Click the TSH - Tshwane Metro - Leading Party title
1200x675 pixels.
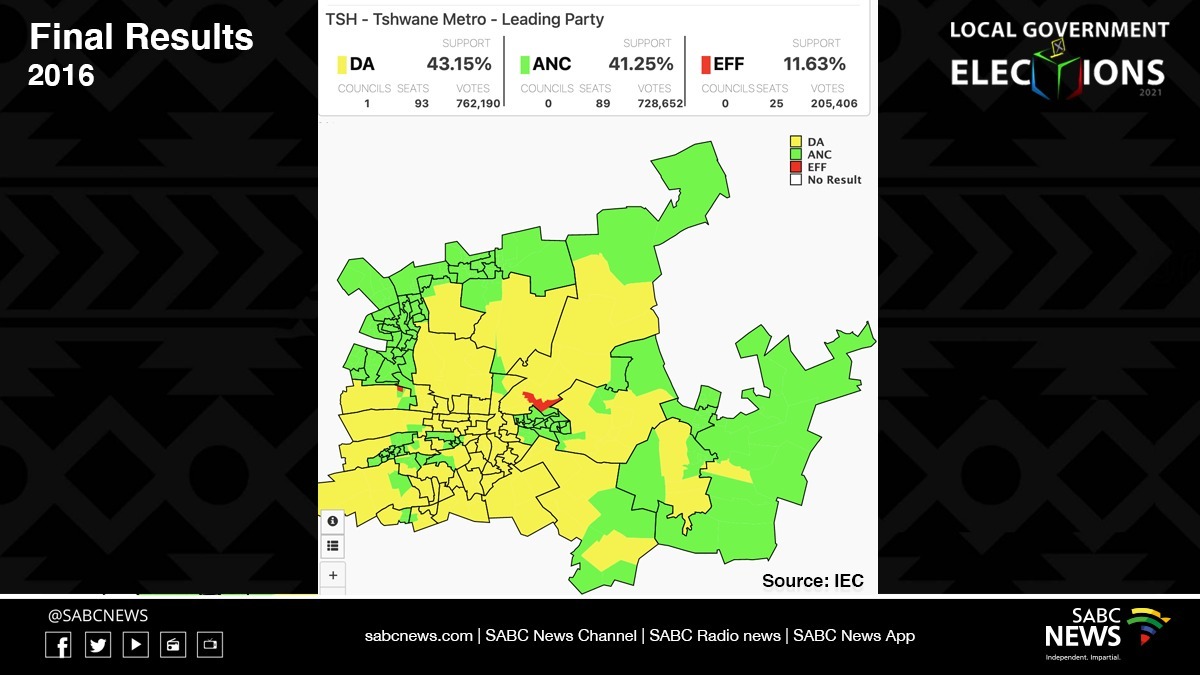click(x=465, y=19)
